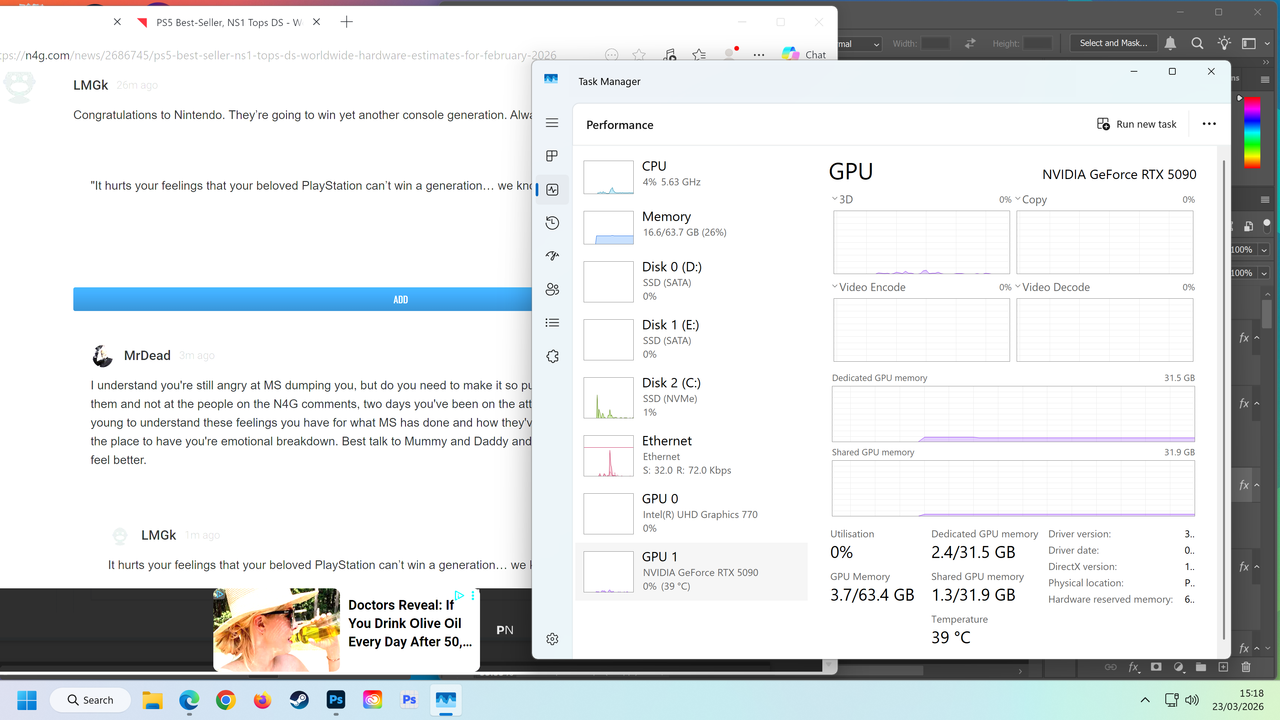1280x720 pixels.
Task: Click Photoshop Height input field
Action: click(1038, 43)
